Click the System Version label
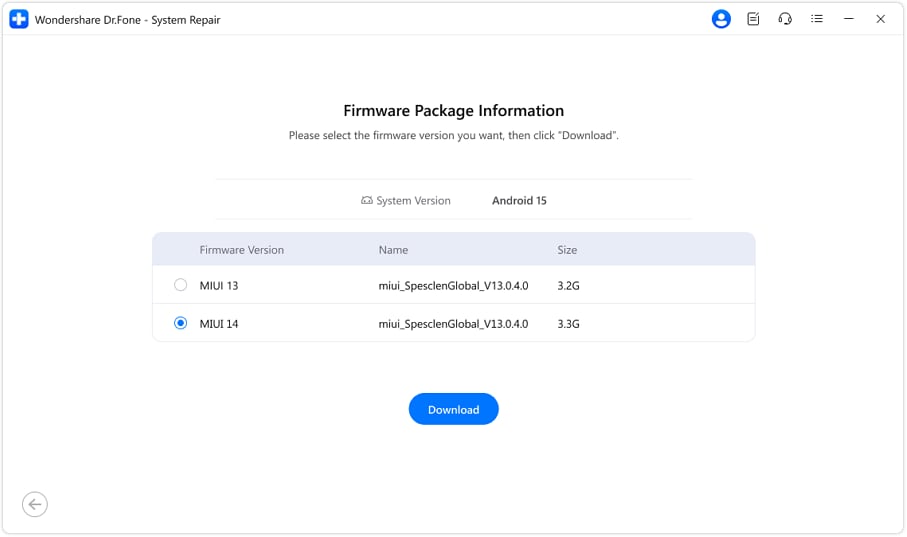 pyautogui.click(x=413, y=200)
